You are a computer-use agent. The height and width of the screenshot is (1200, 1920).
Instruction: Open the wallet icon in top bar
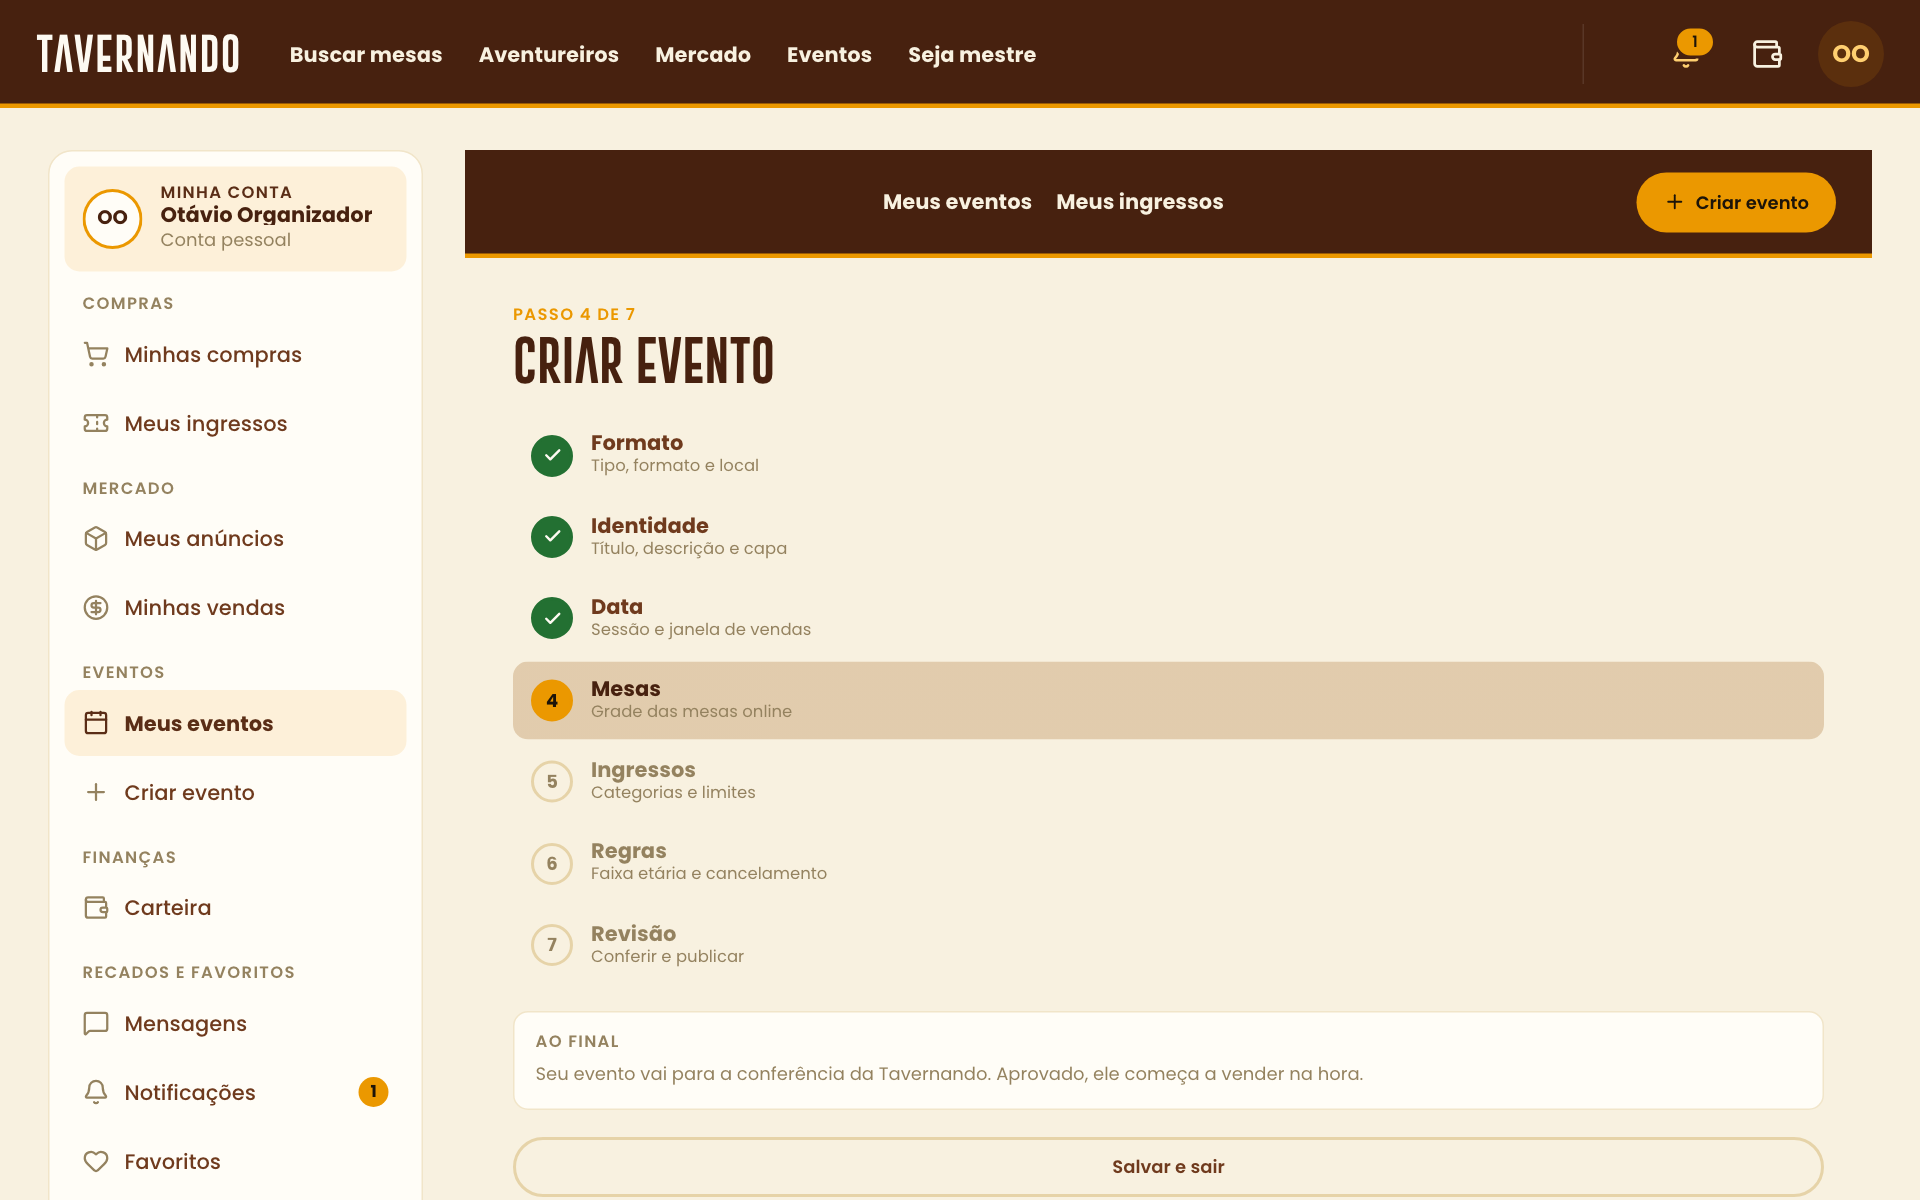(1767, 54)
